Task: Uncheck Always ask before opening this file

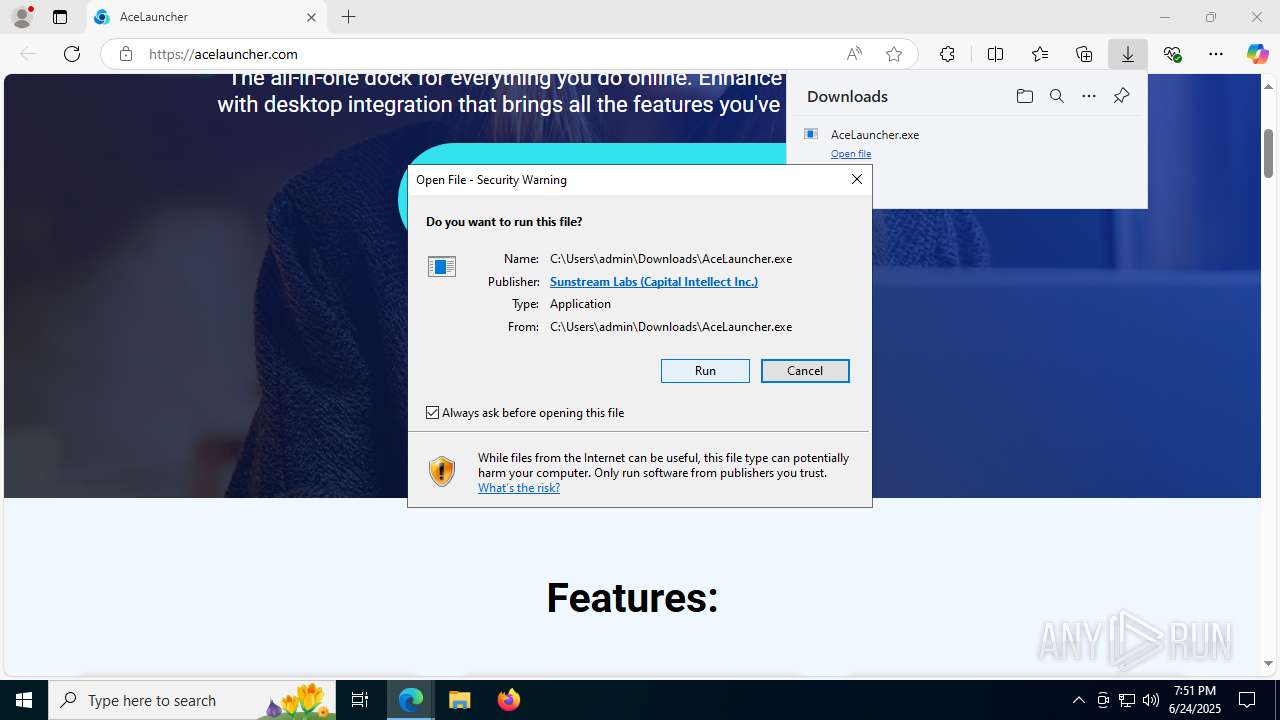Action: point(433,413)
